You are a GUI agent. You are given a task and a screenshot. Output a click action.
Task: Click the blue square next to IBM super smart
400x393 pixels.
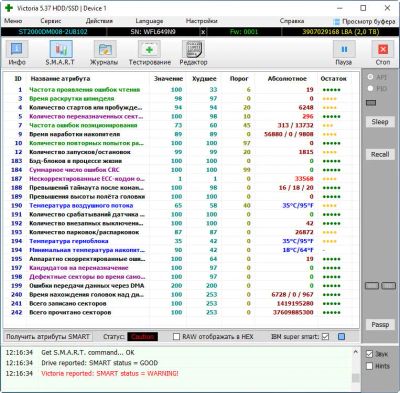point(341,337)
